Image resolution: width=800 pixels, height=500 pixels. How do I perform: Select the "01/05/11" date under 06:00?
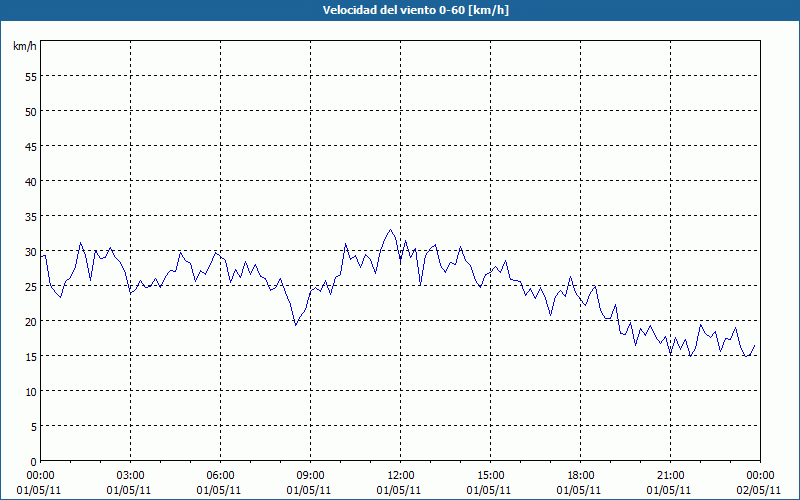tap(219, 490)
